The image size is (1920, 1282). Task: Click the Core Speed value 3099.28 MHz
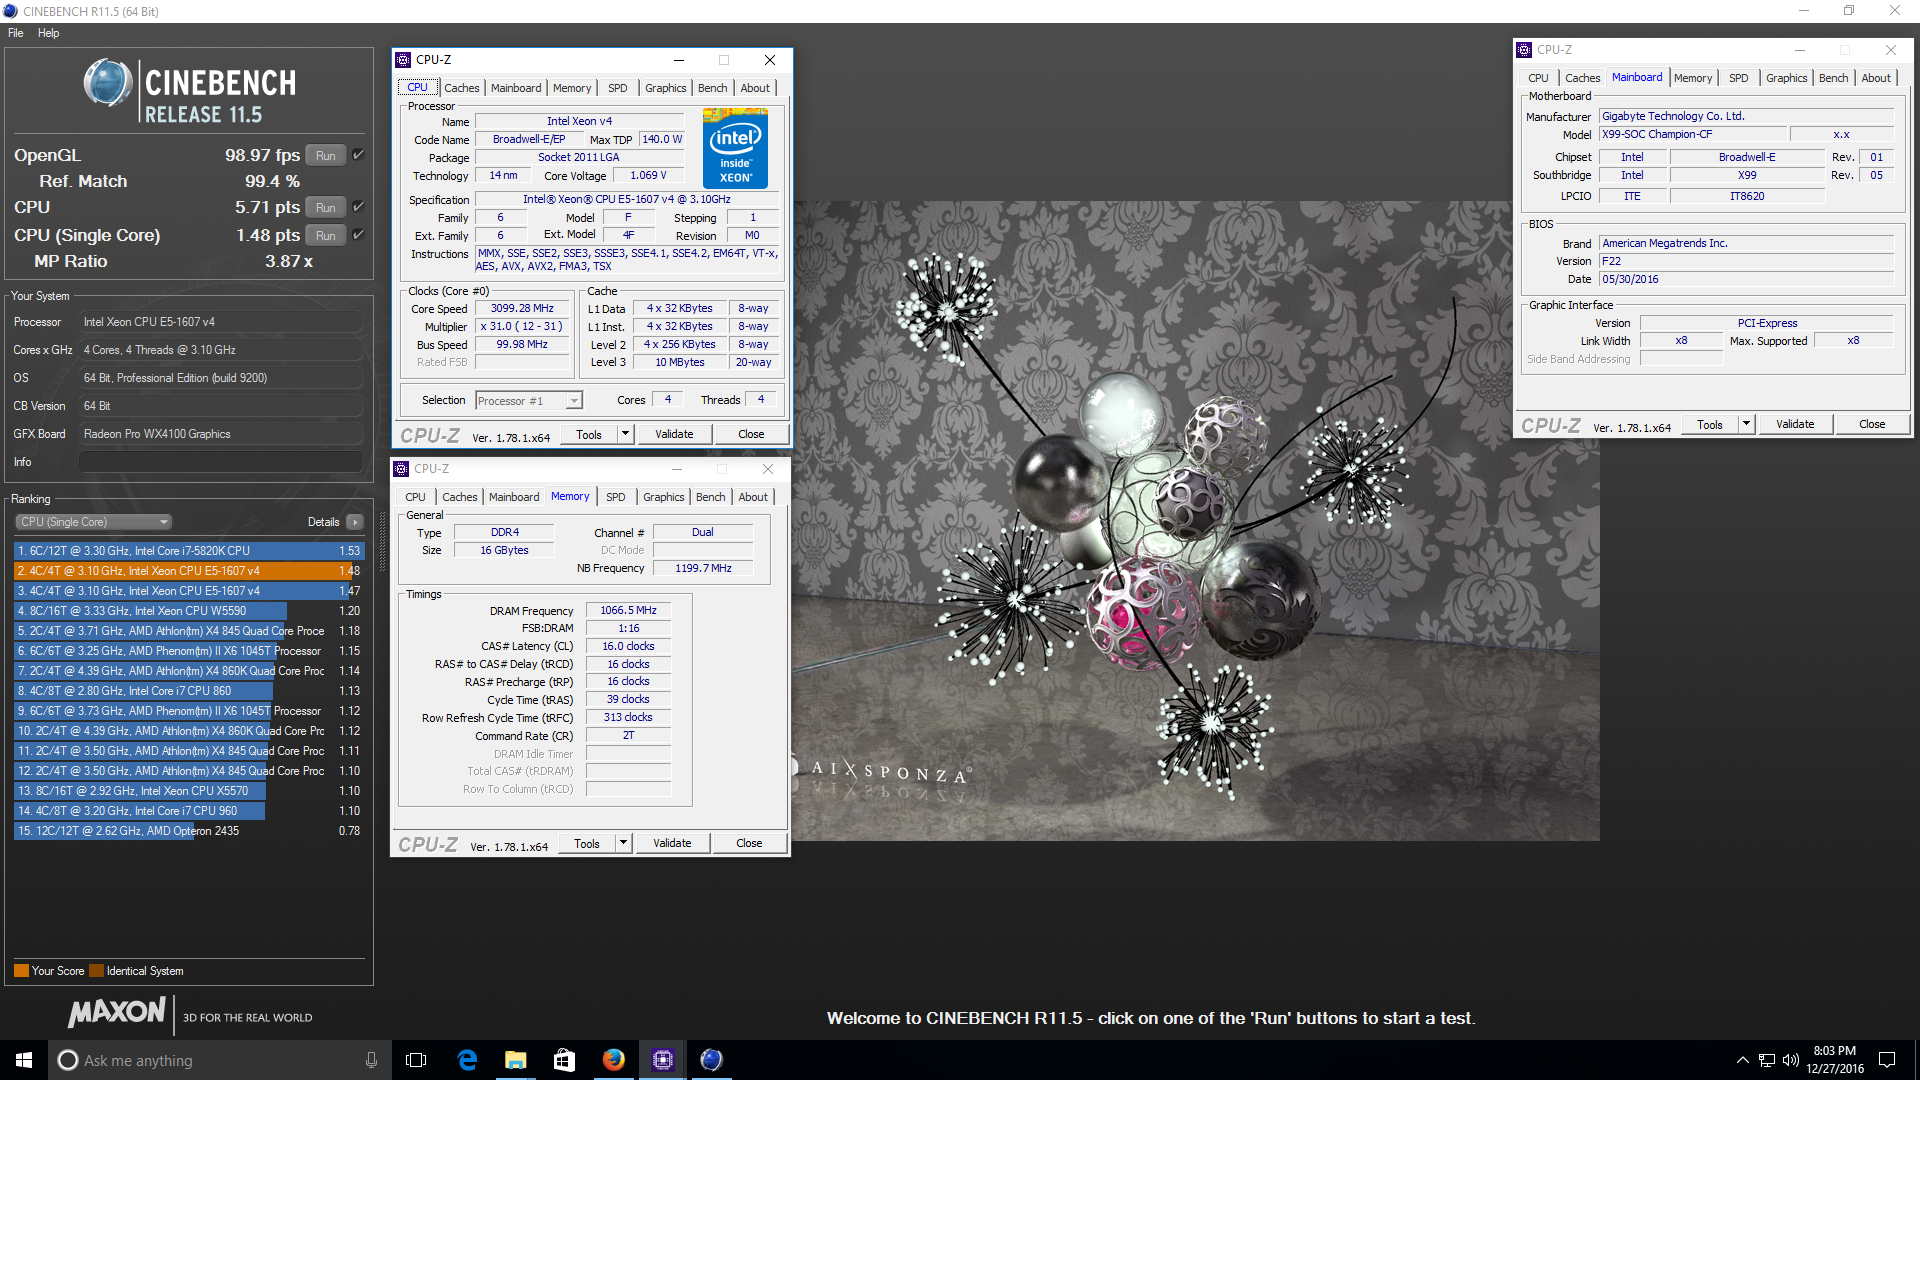point(522,309)
